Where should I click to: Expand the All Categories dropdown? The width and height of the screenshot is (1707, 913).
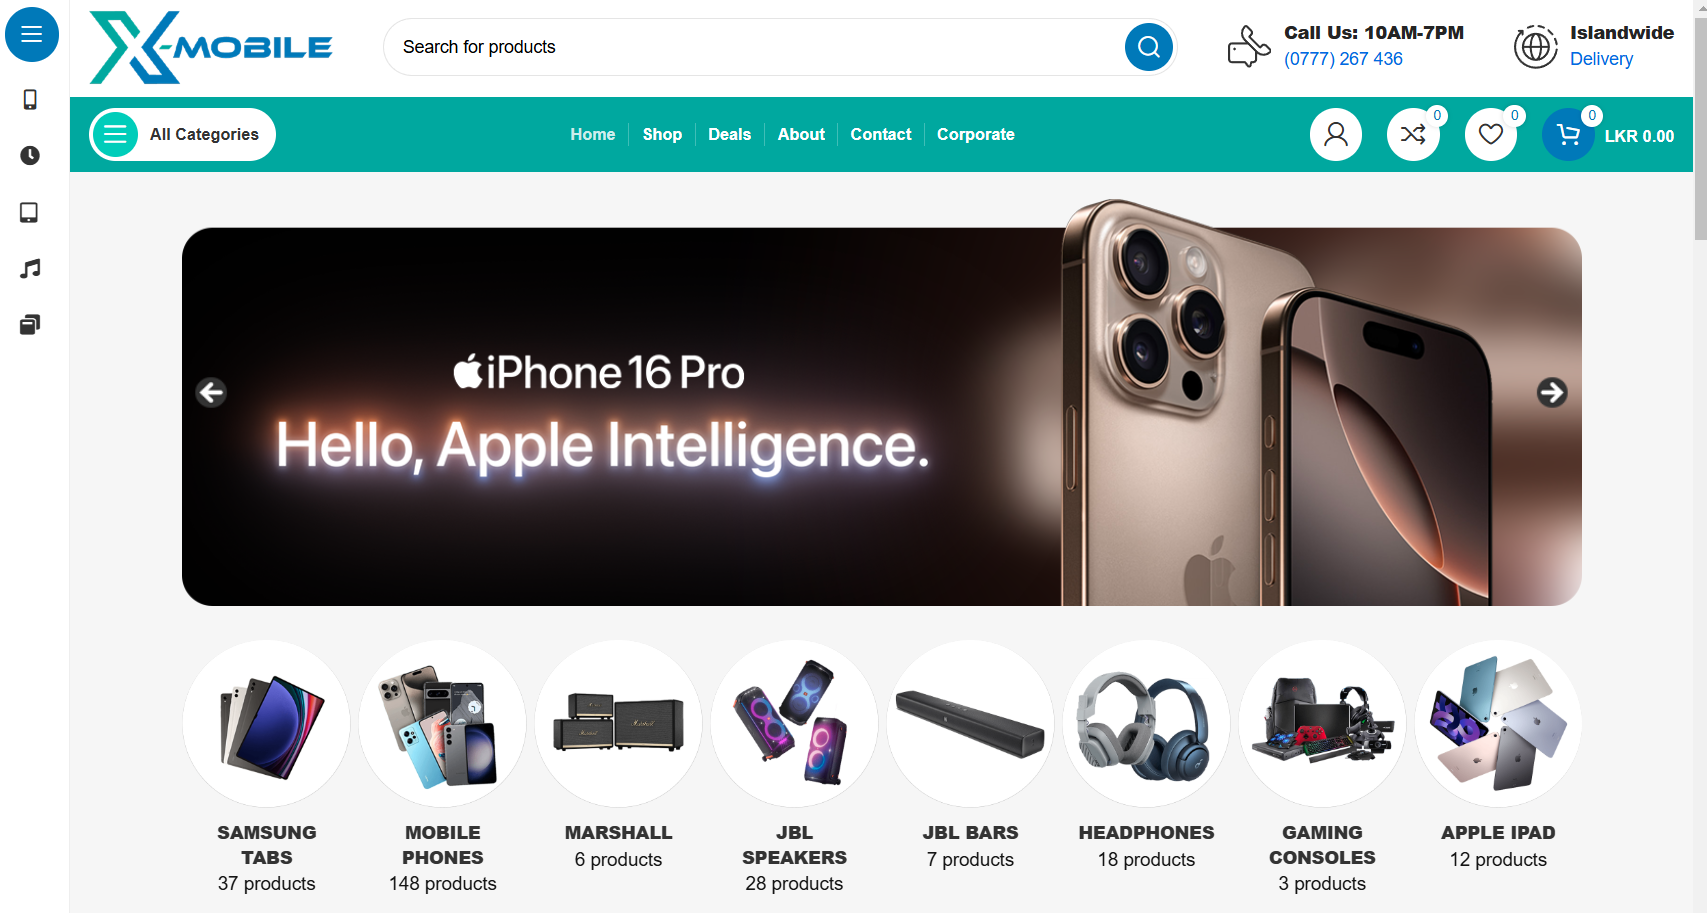(x=183, y=134)
